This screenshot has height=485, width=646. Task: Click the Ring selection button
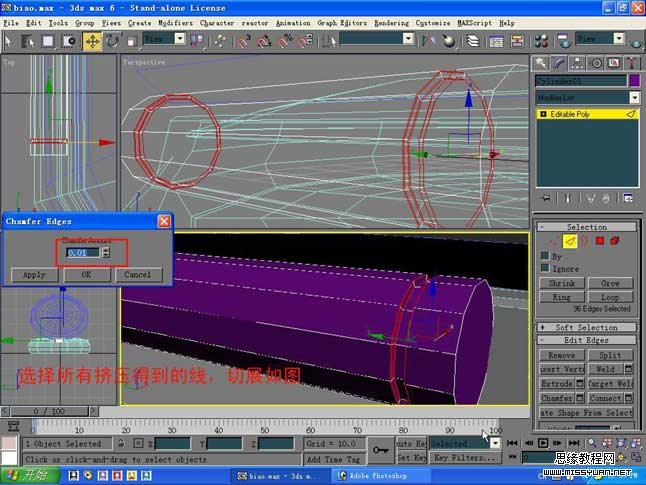562,297
